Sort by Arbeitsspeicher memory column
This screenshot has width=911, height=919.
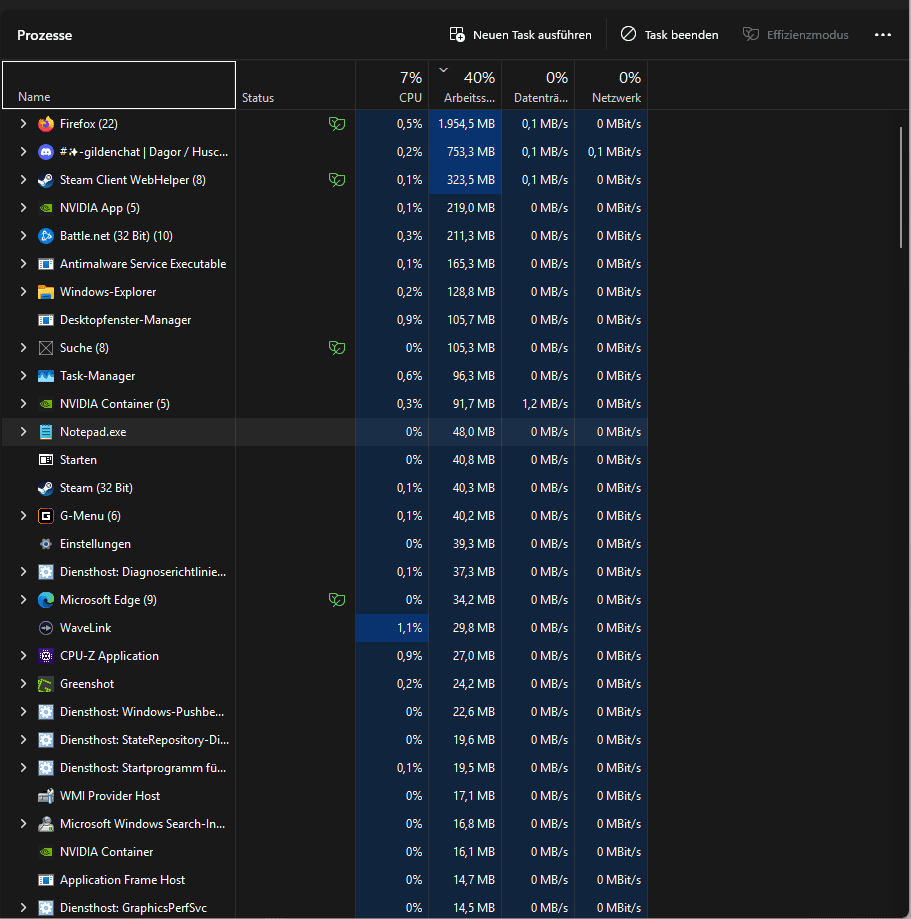465,85
